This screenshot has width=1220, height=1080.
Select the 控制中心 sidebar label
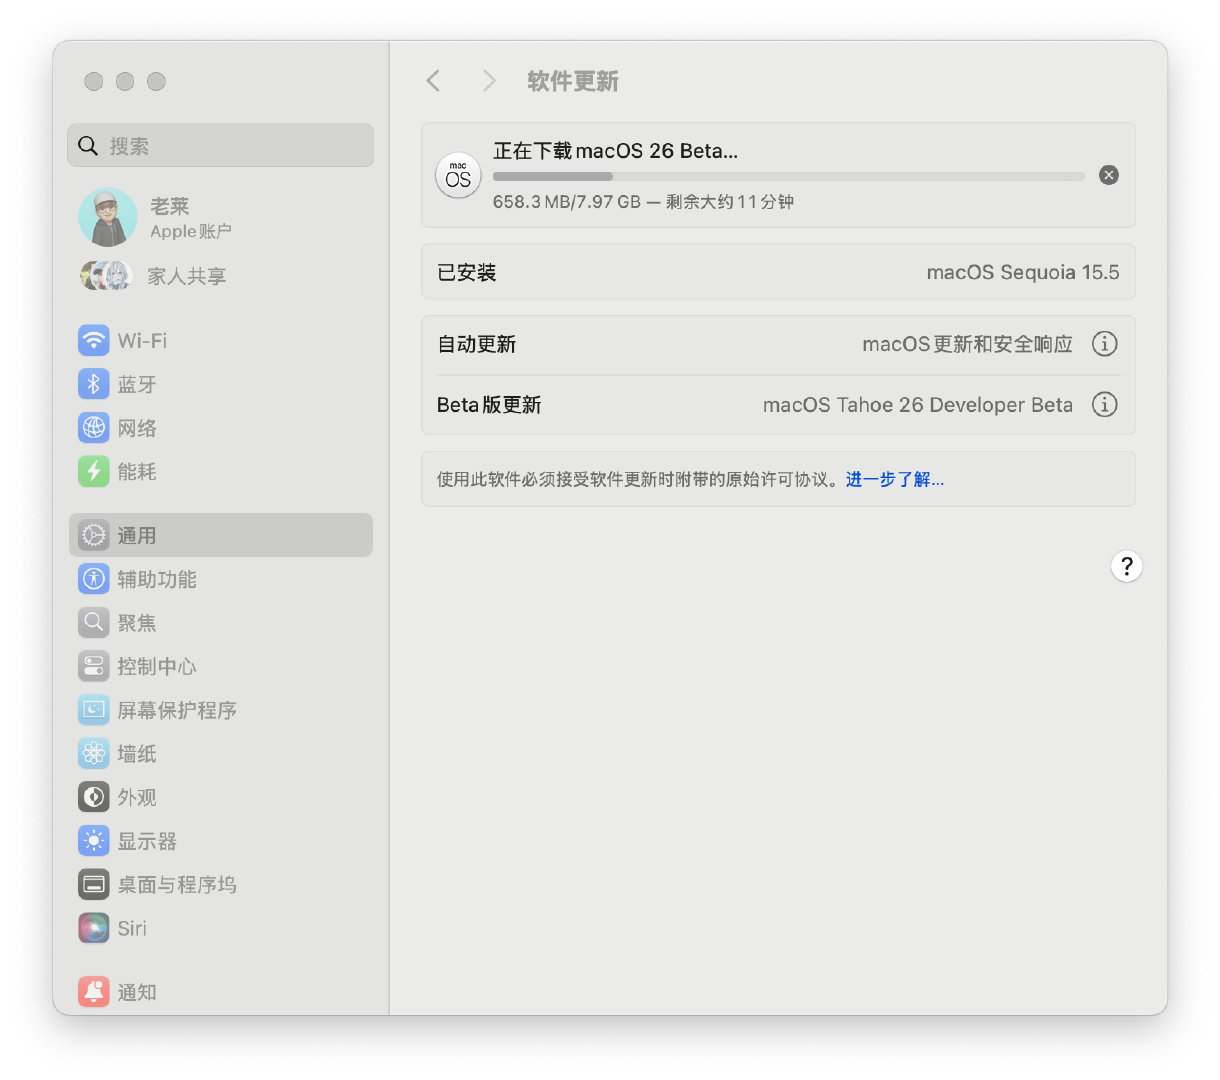(x=157, y=666)
